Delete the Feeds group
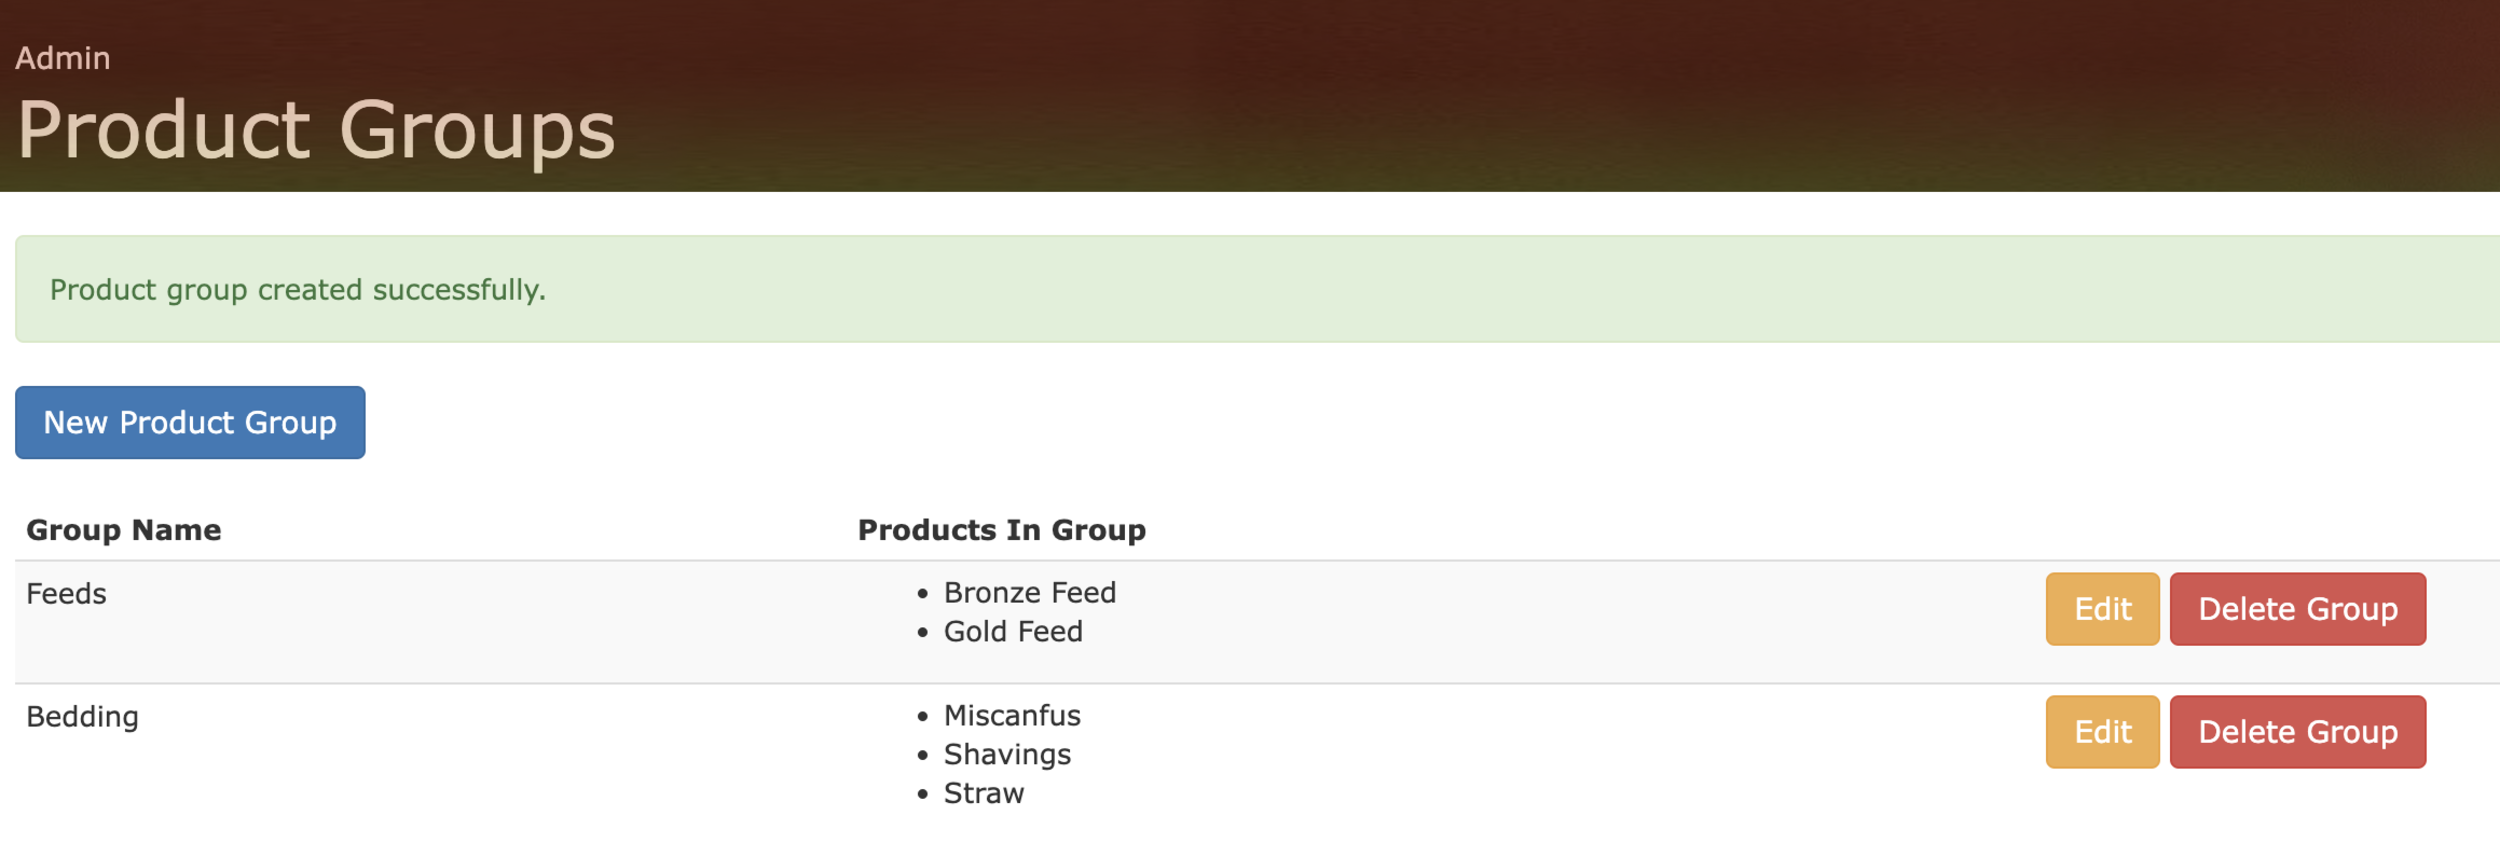Screen dimensions: 2500x843 [2297, 609]
